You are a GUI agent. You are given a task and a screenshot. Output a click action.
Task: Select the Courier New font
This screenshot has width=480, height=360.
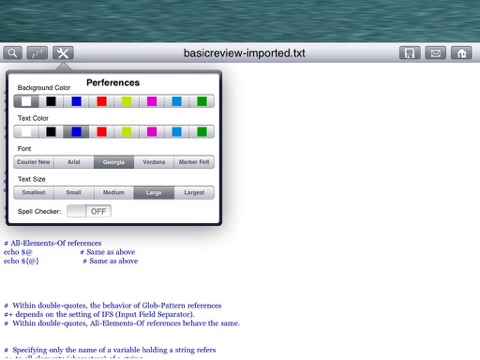33,162
